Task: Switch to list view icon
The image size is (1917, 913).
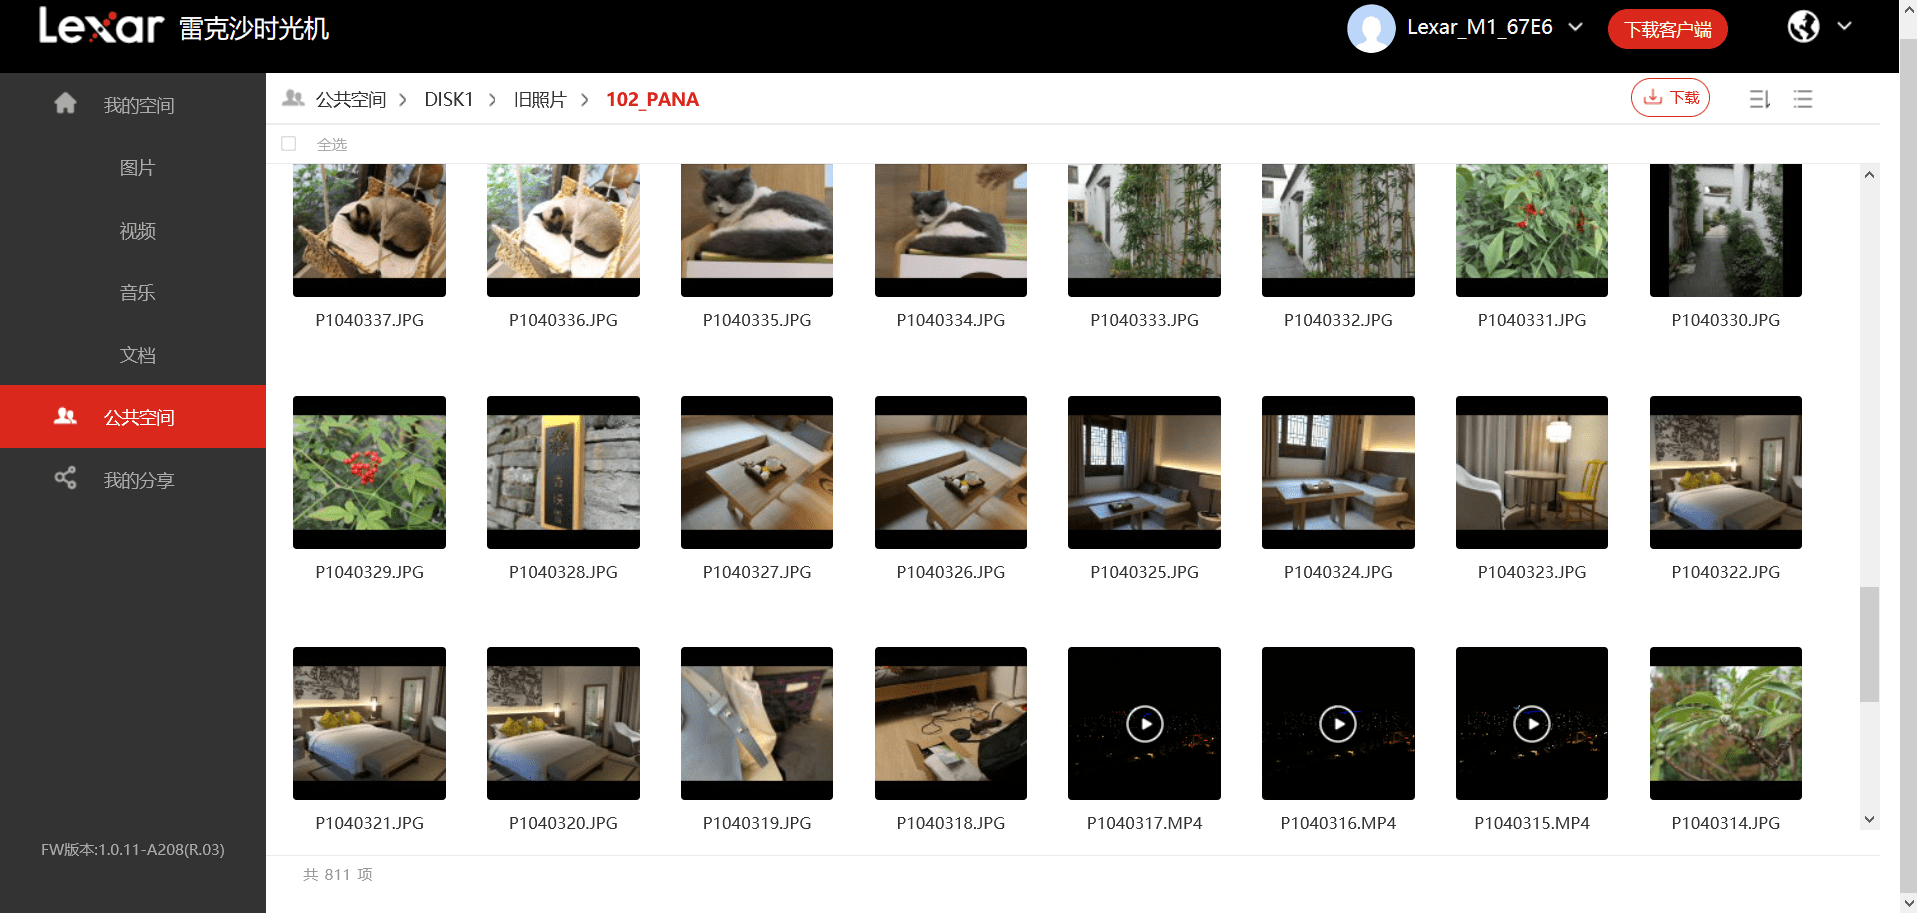Action: click(x=1803, y=99)
